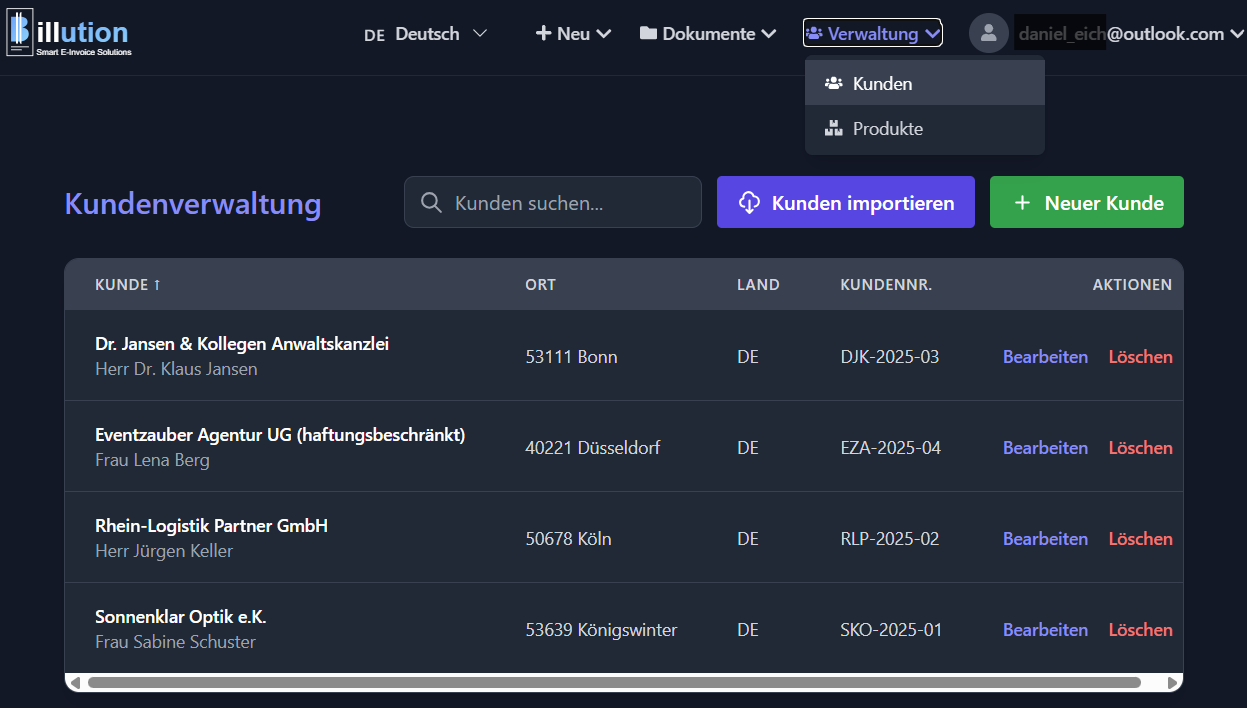Edit Sonnenklar Optik e.K. customer
Viewport: 1247px width, 708px height.
pyautogui.click(x=1045, y=630)
